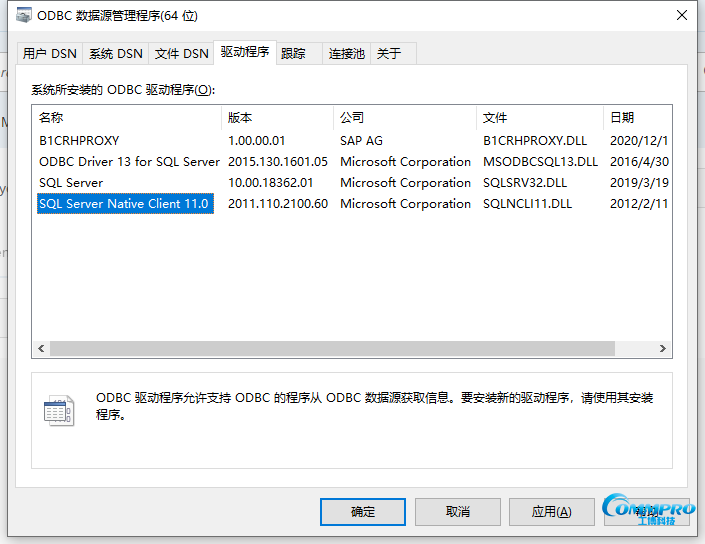Click the 应用(A) button
This screenshot has width=705, height=544.
551,511
